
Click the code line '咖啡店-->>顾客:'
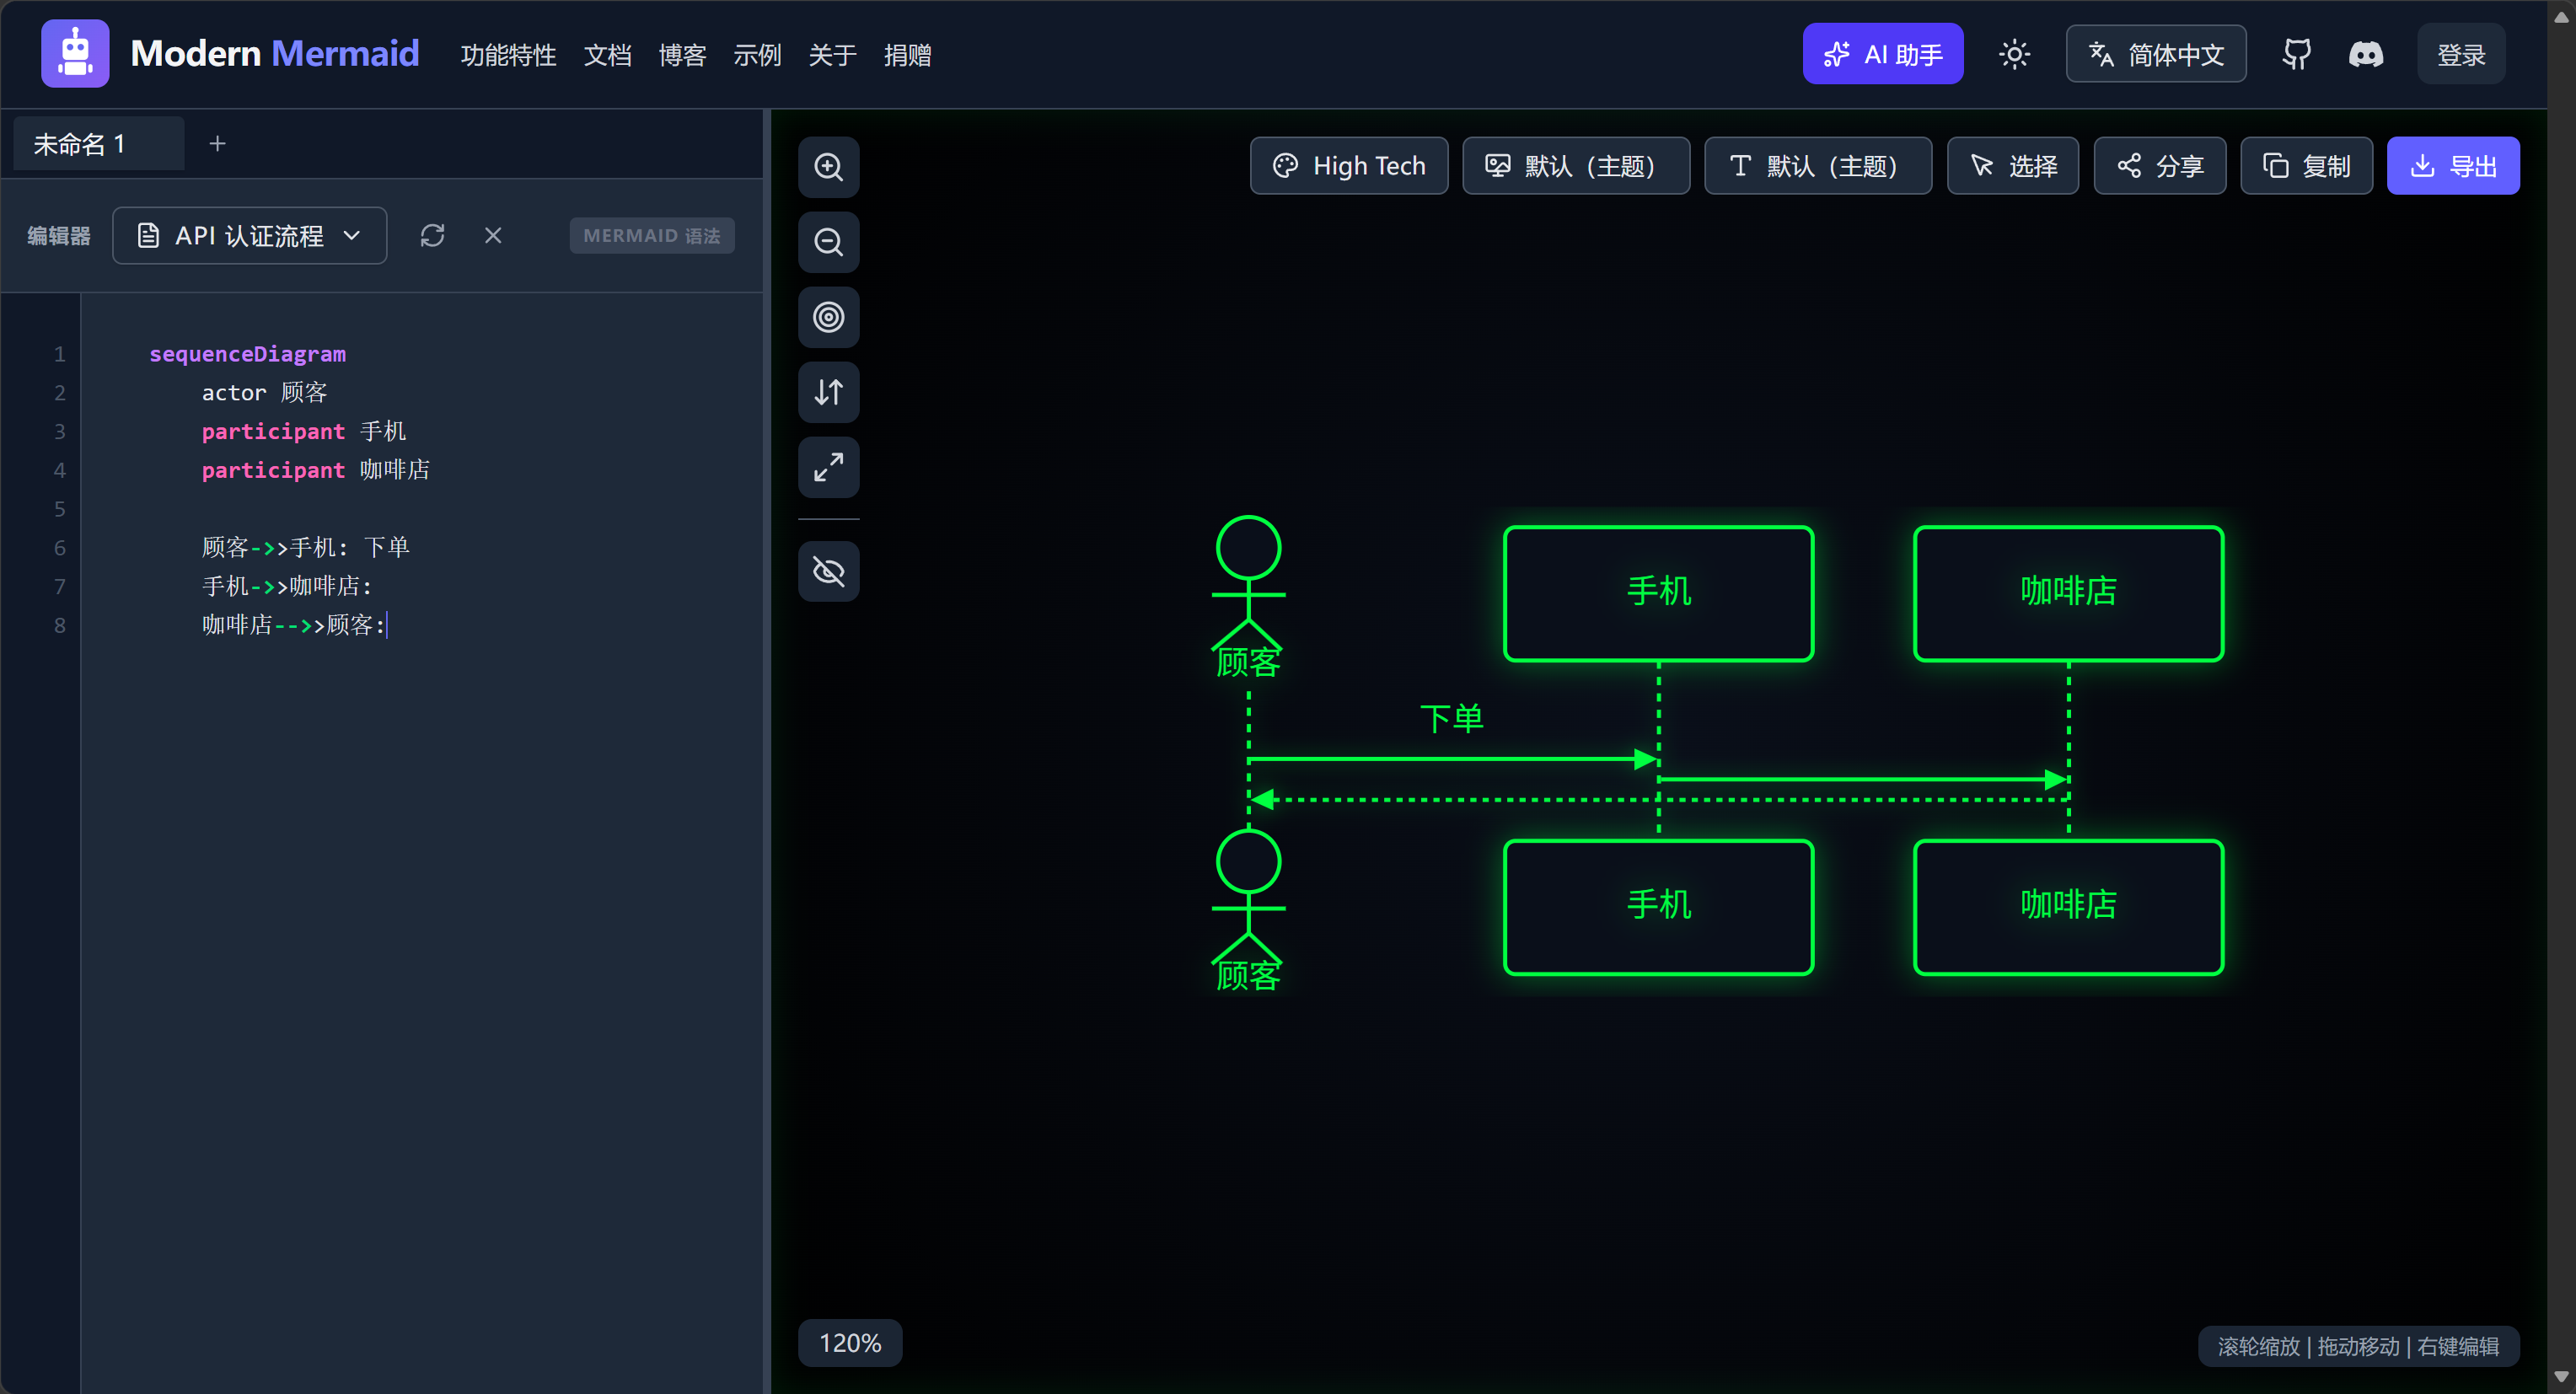(x=294, y=625)
